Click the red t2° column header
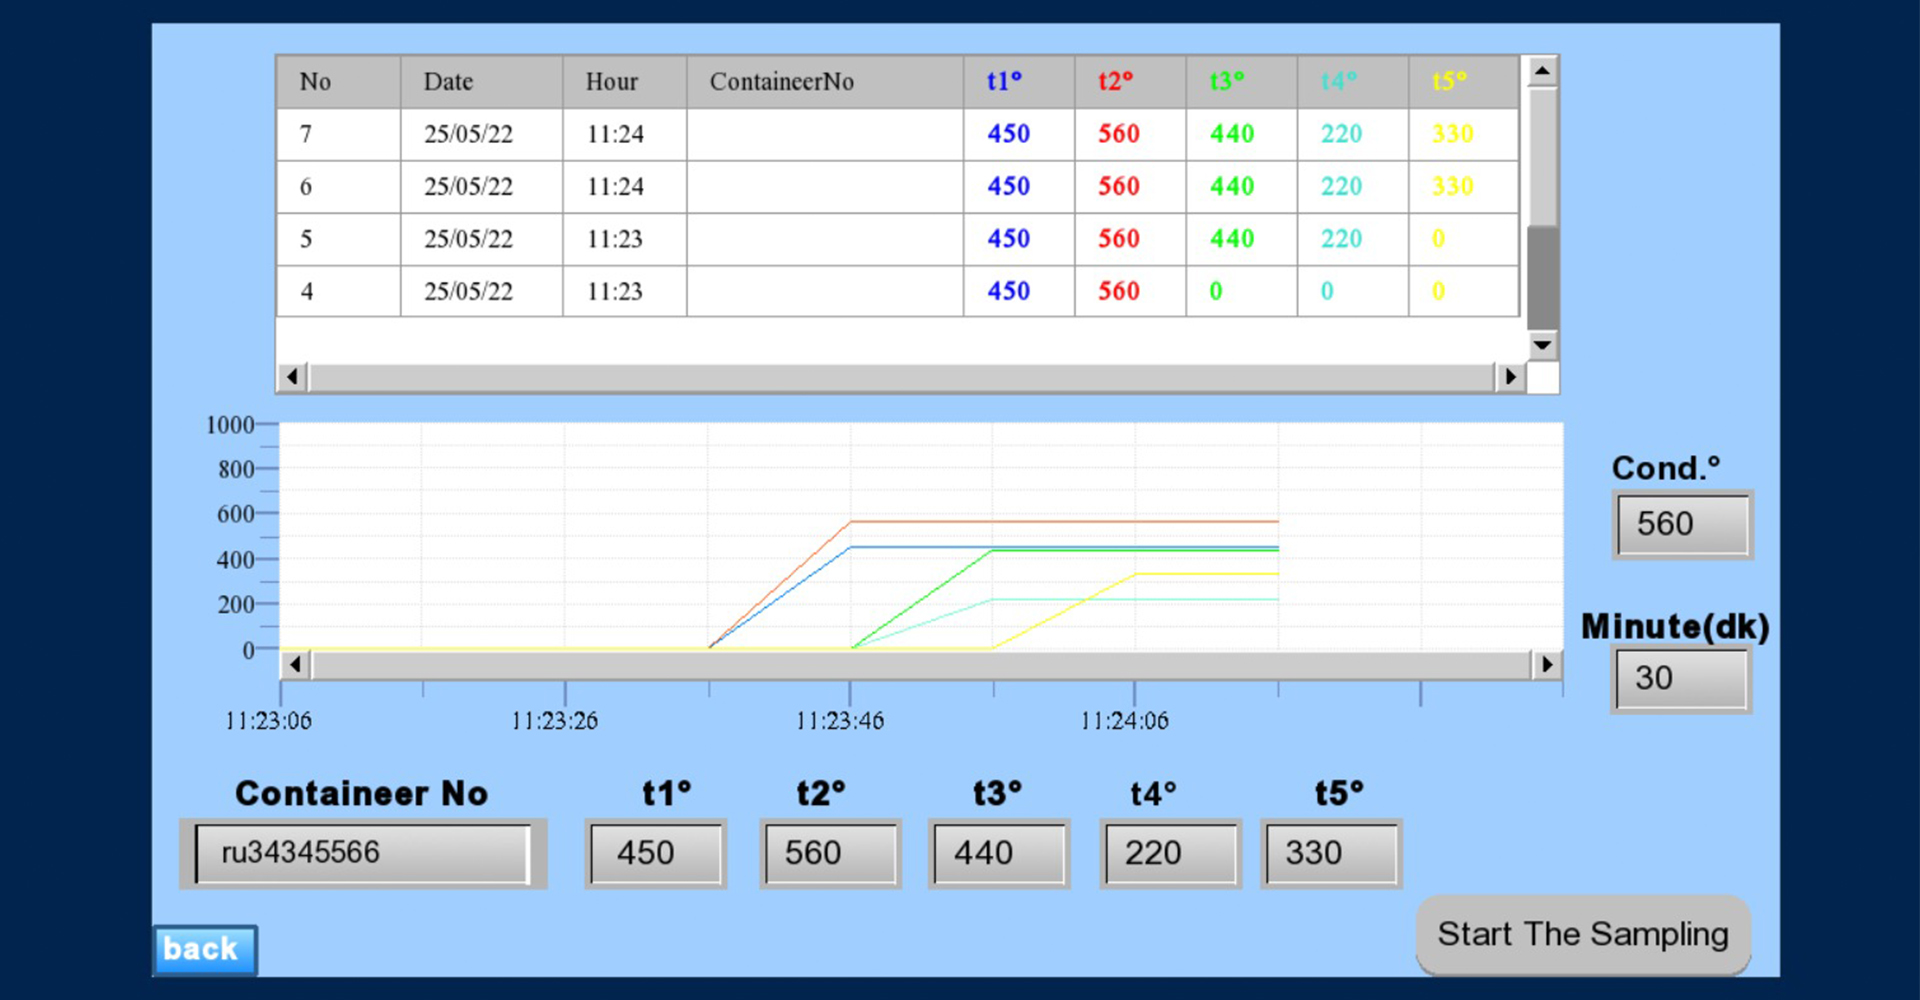Image resolution: width=1920 pixels, height=1000 pixels. tap(1130, 82)
